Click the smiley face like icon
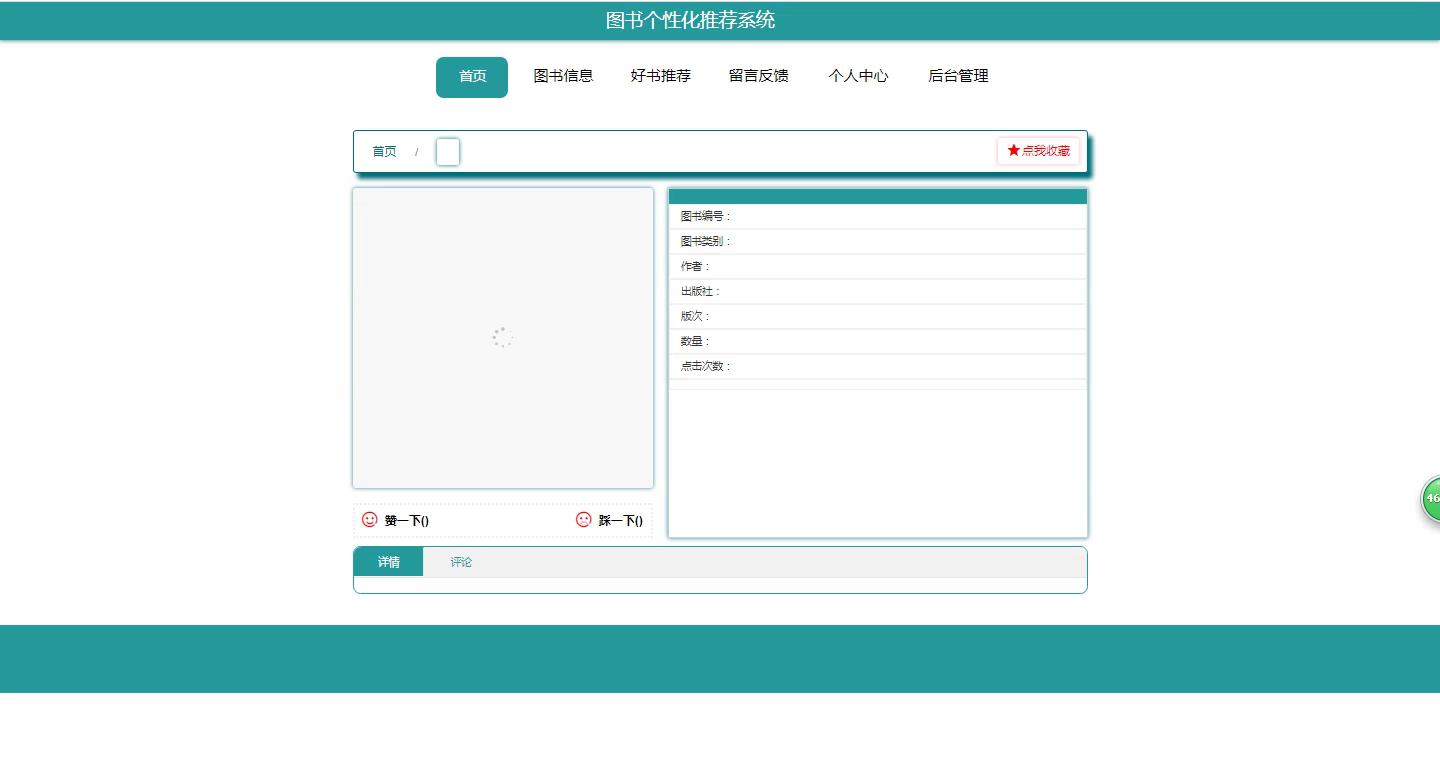The height and width of the screenshot is (758, 1440). tap(370, 520)
